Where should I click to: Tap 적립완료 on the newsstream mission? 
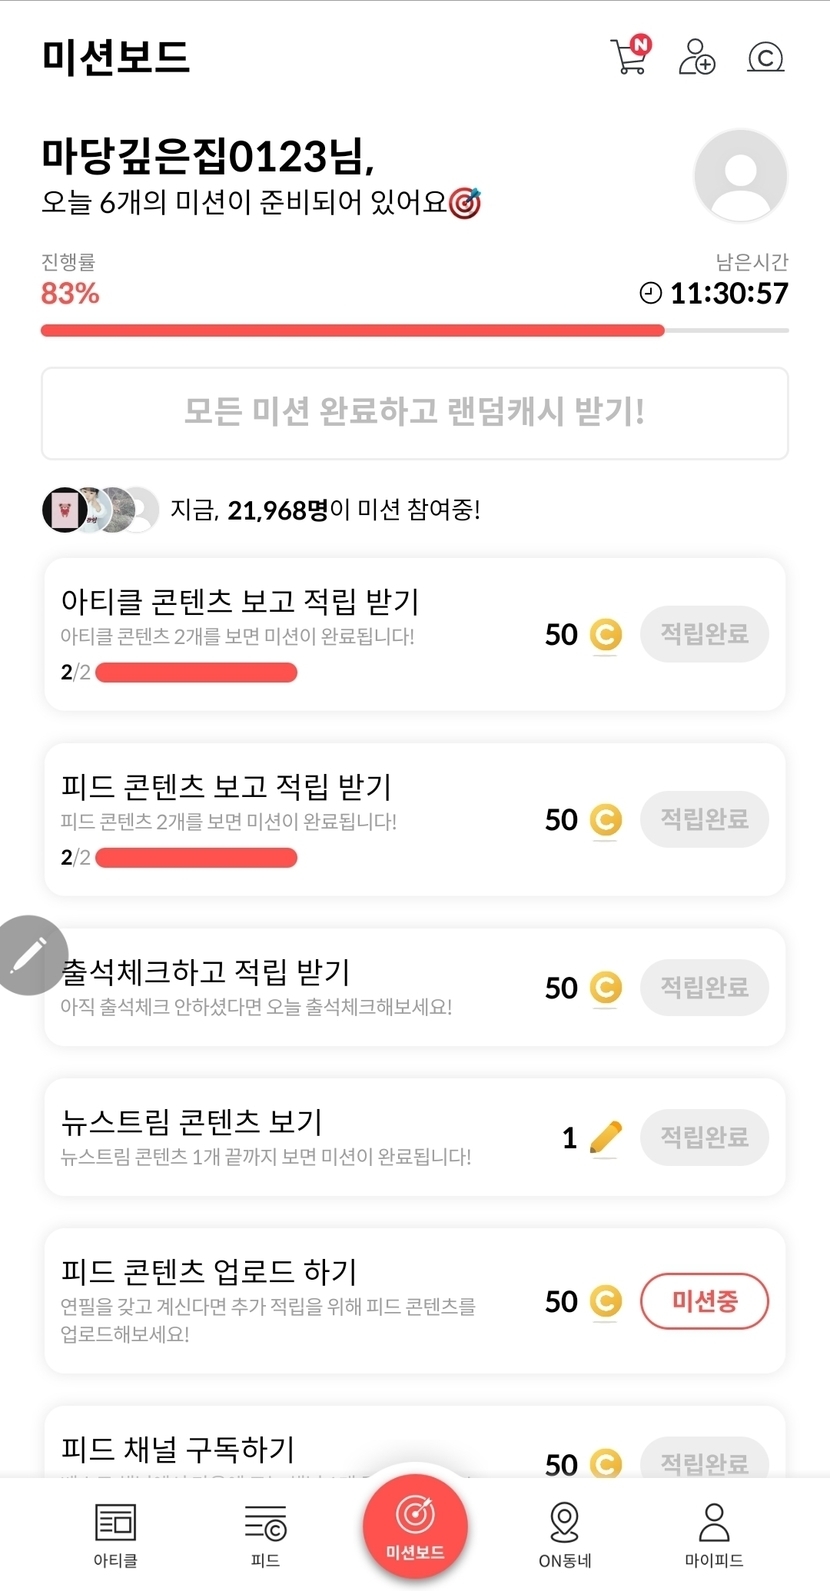coord(704,1137)
